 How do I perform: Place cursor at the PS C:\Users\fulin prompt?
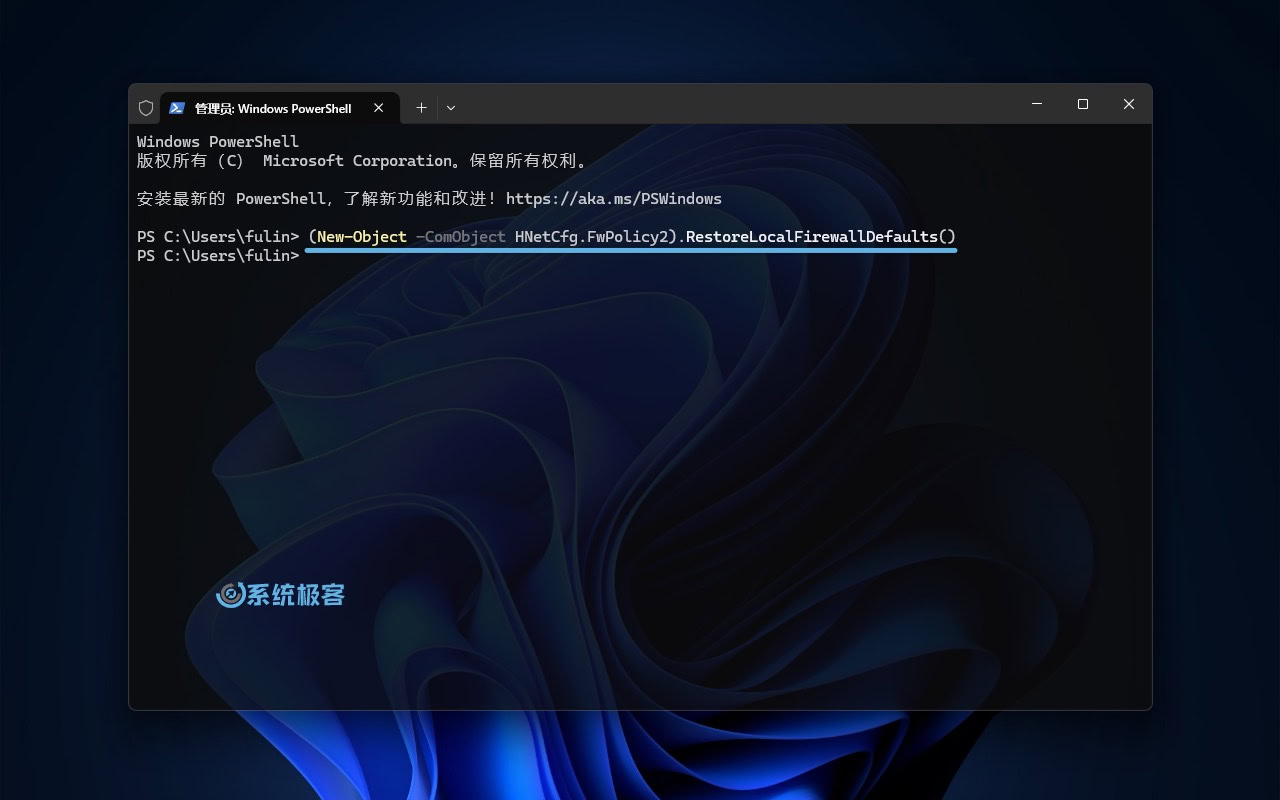coord(216,255)
